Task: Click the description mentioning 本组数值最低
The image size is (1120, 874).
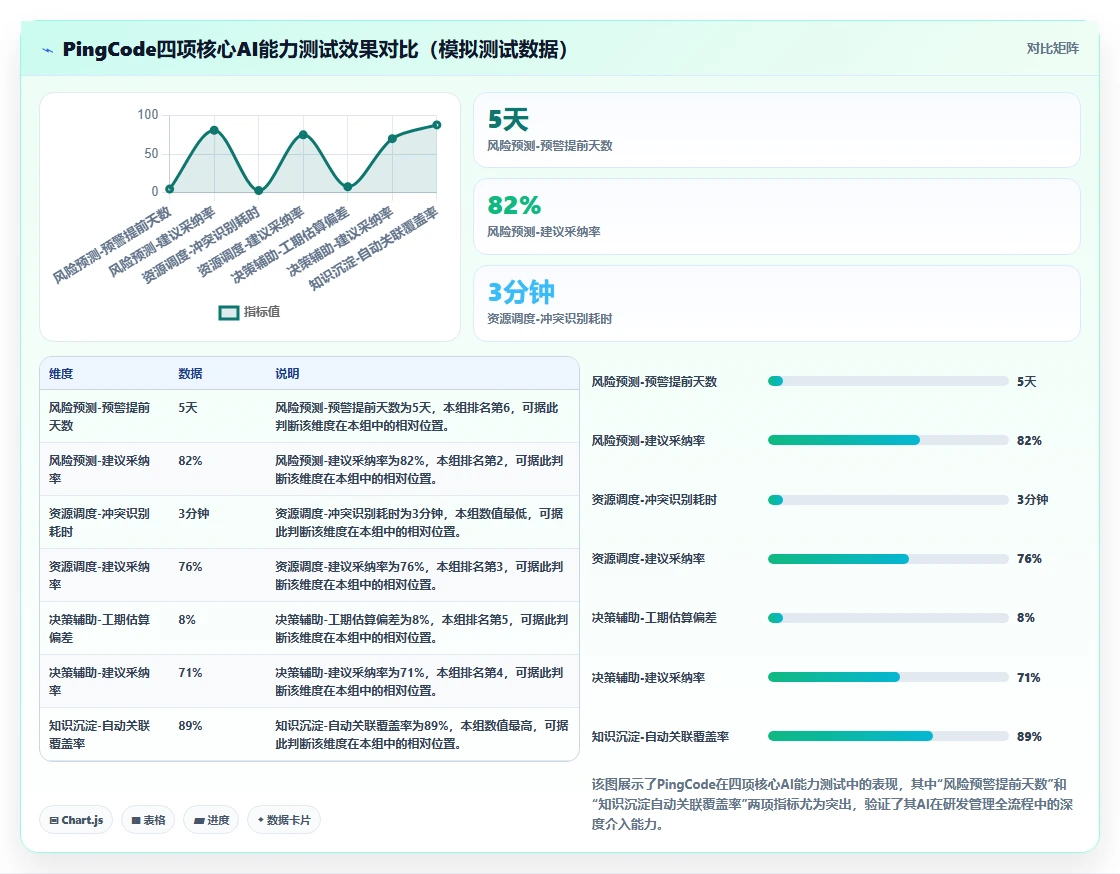Action: [419, 522]
